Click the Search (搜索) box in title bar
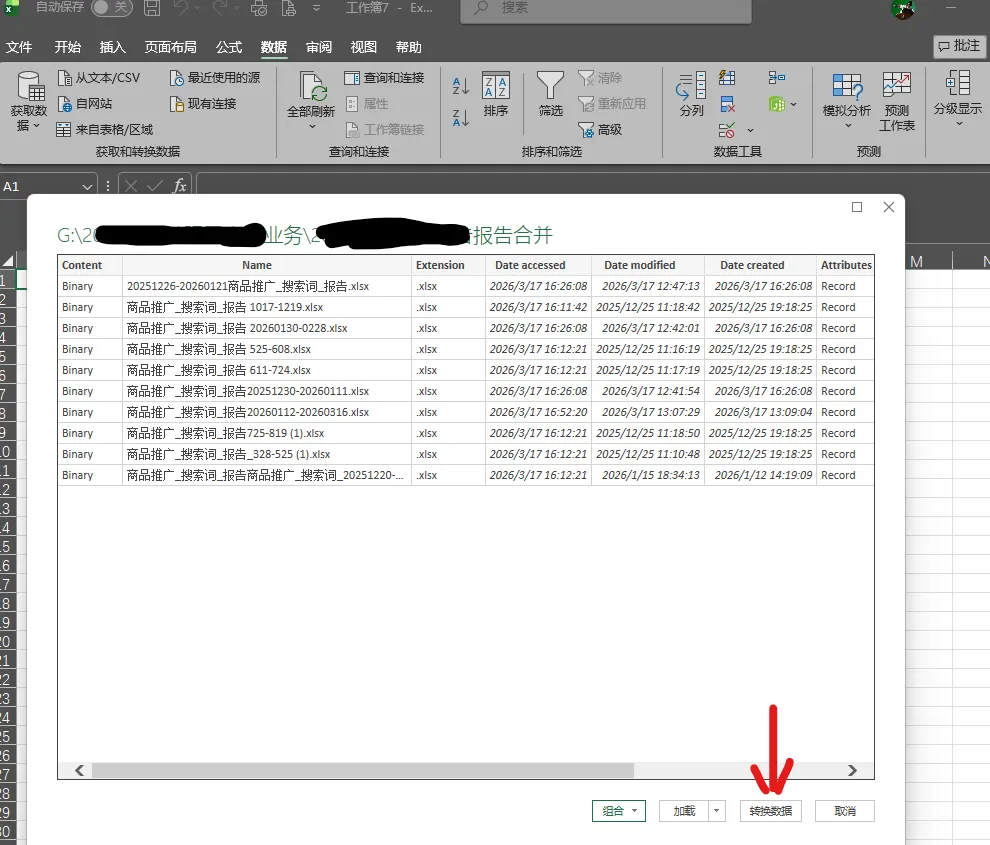Screen dimensions: 990x845 (x=606, y=9)
